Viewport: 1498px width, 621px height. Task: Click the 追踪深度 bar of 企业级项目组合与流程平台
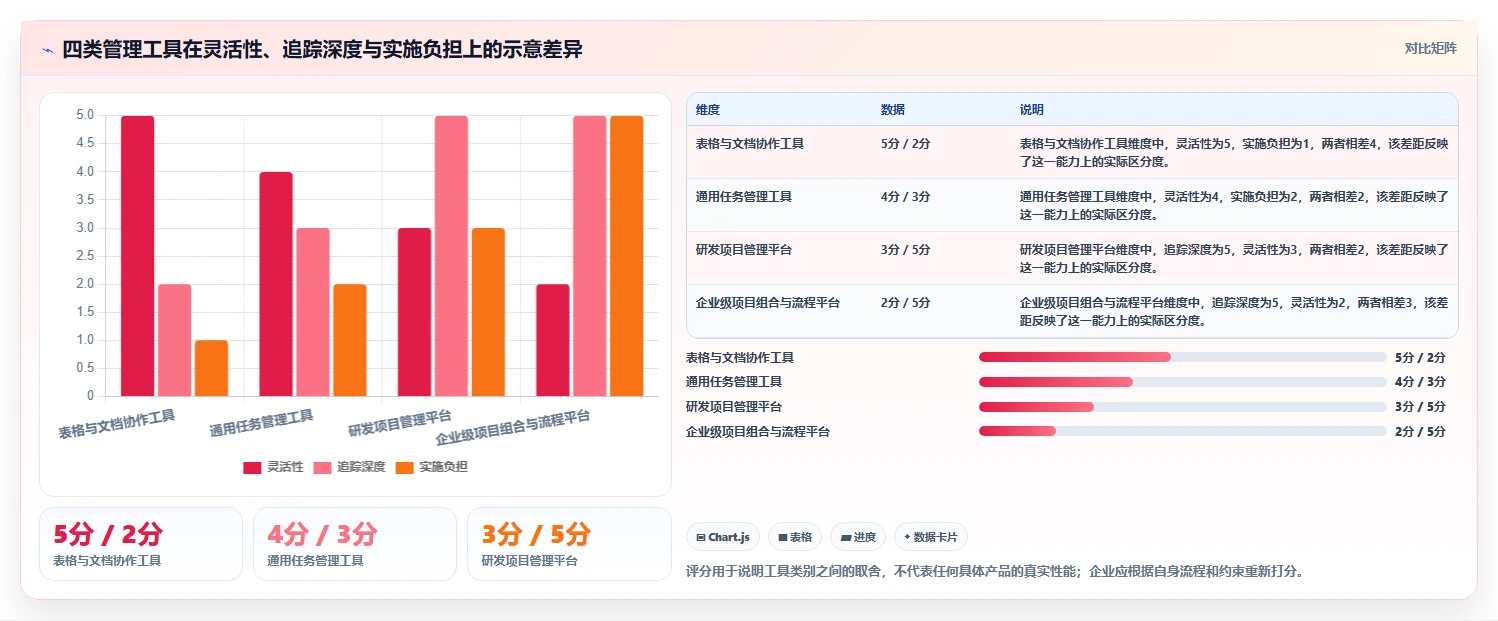590,256
